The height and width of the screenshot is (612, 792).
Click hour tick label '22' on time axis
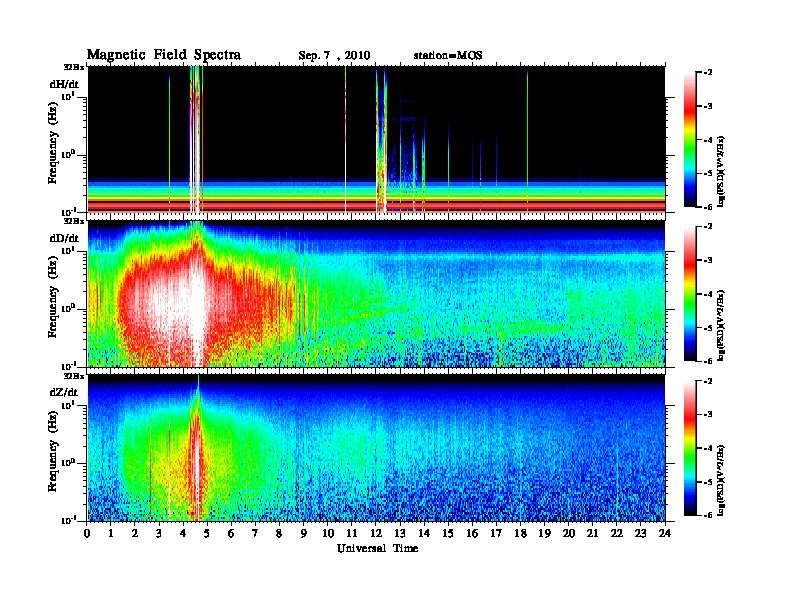coord(617,534)
